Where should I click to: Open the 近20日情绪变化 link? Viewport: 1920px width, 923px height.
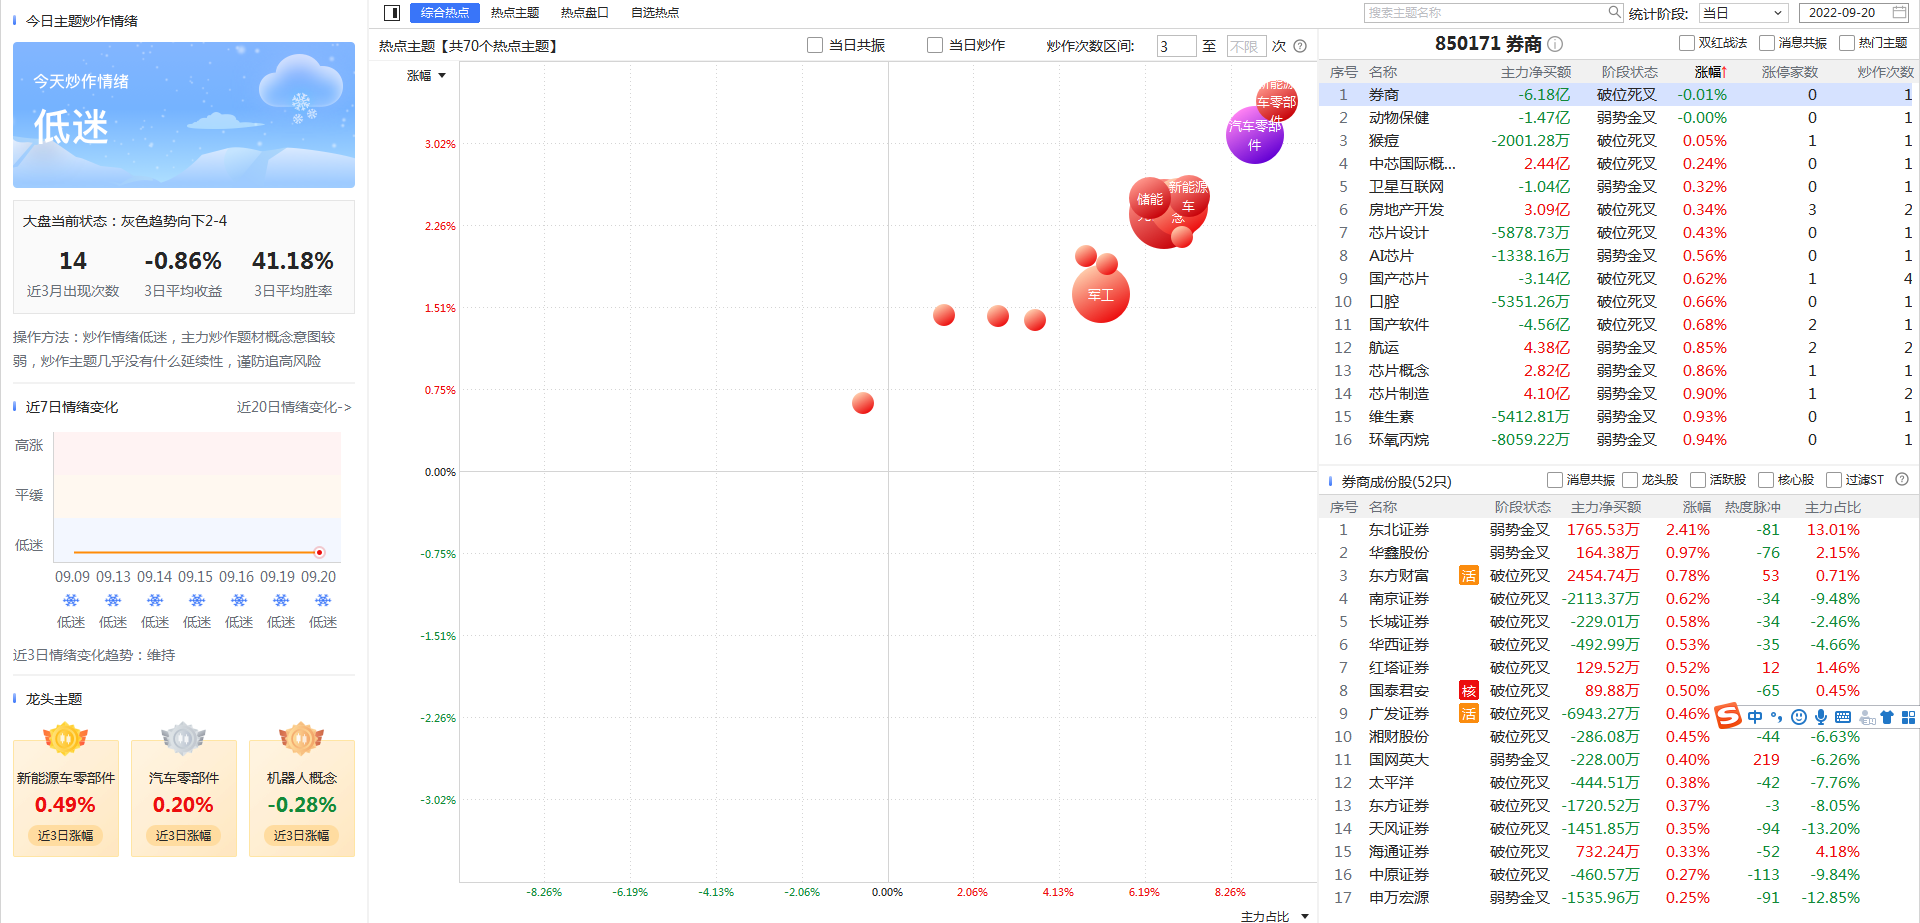(x=294, y=407)
